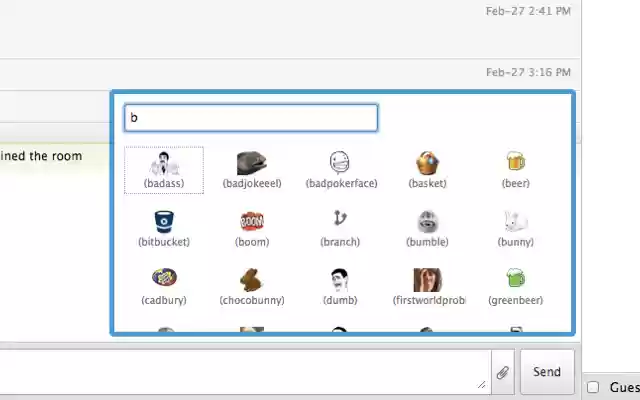Toggle the Guest checkbox
This screenshot has width=640, height=400.
coord(593,387)
